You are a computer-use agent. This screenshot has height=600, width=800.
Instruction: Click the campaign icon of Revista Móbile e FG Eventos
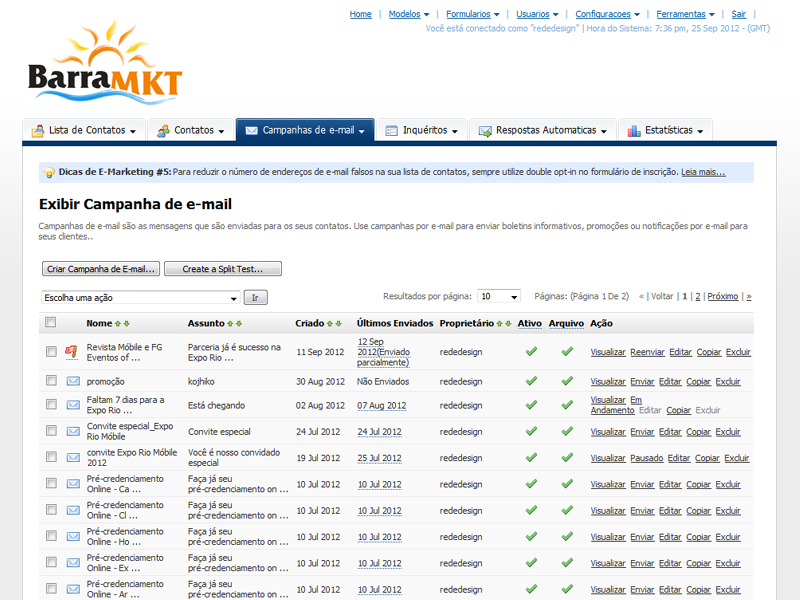(x=71, y=352)
